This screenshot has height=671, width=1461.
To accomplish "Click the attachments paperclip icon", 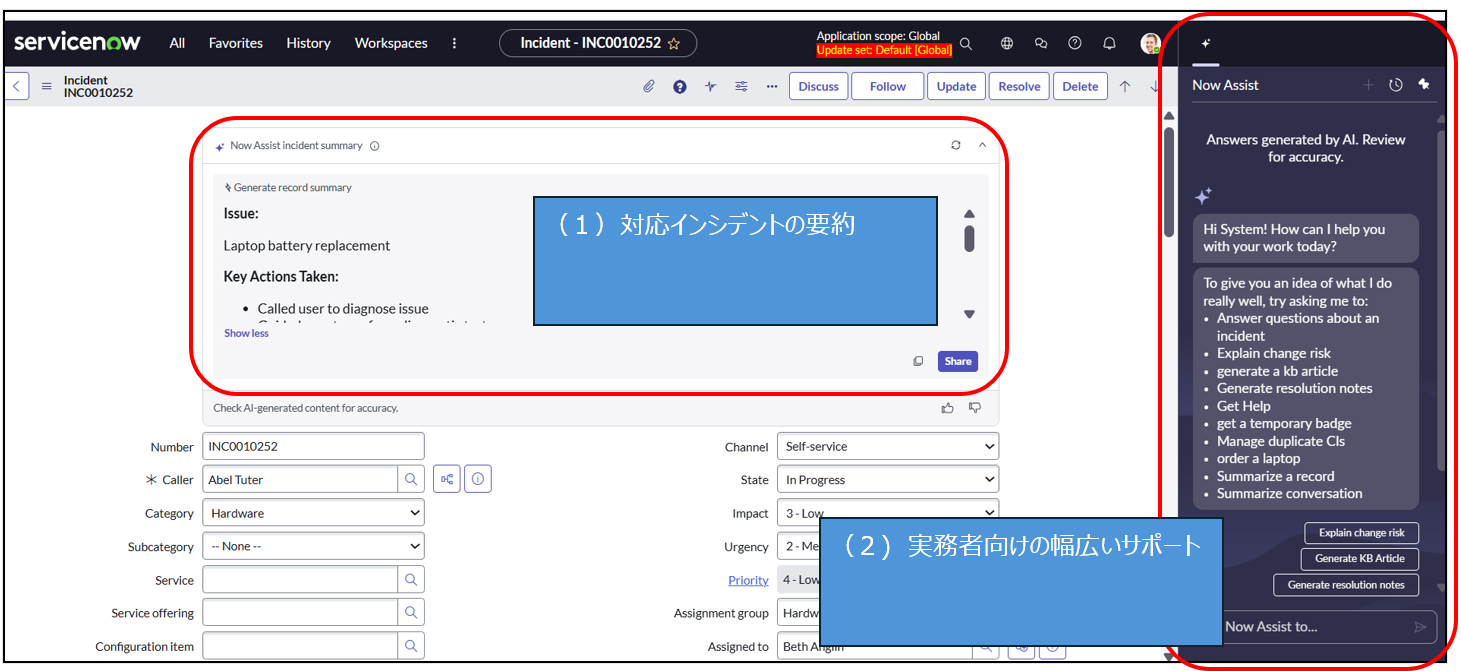I will pyautogui.click(x=648, y=86).
